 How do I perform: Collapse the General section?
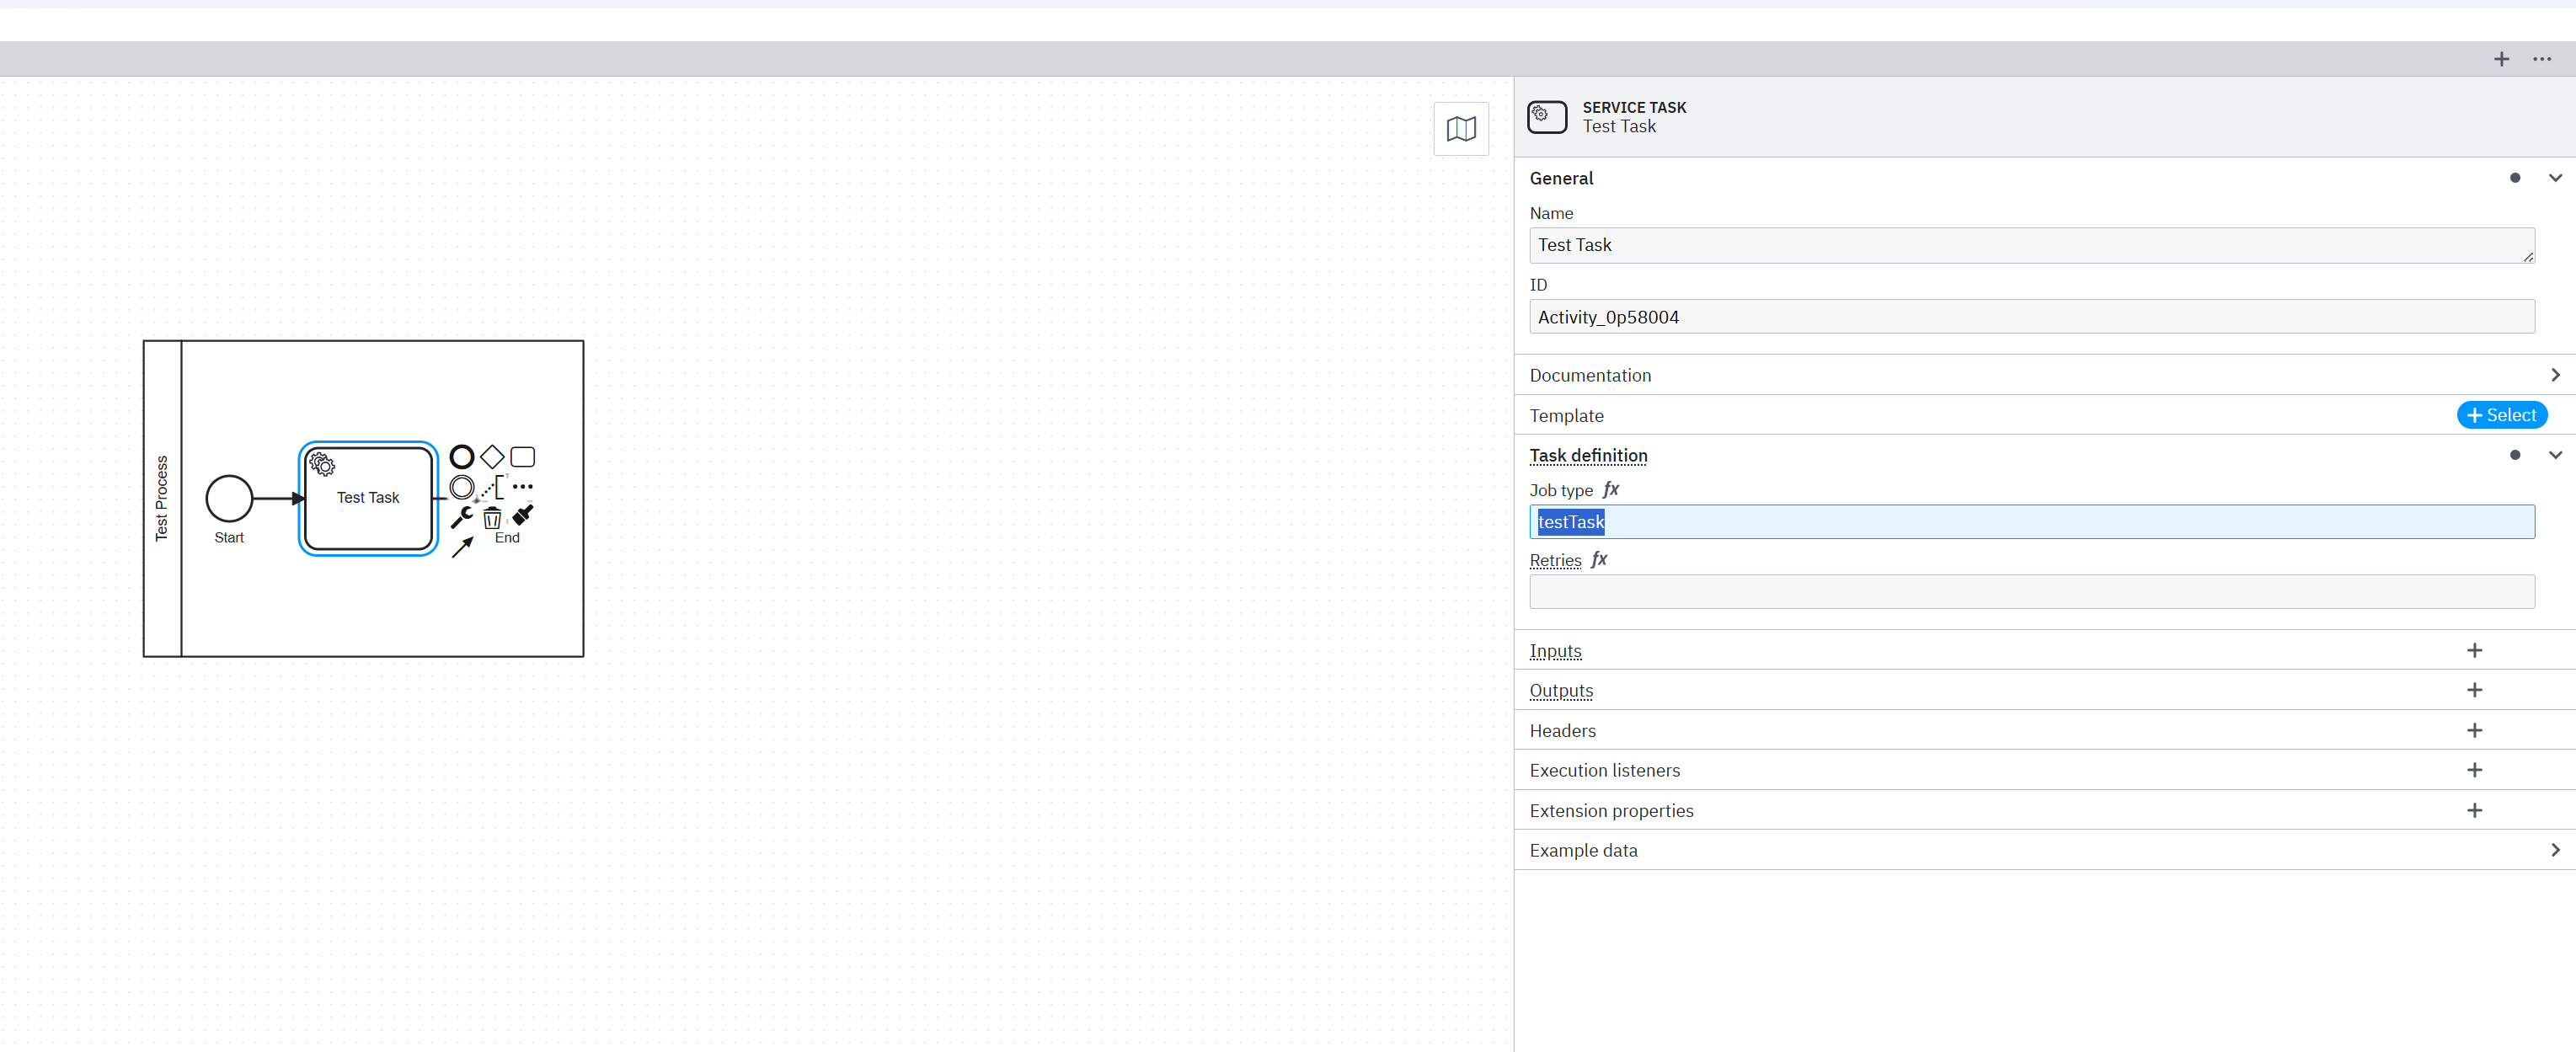2554,178
